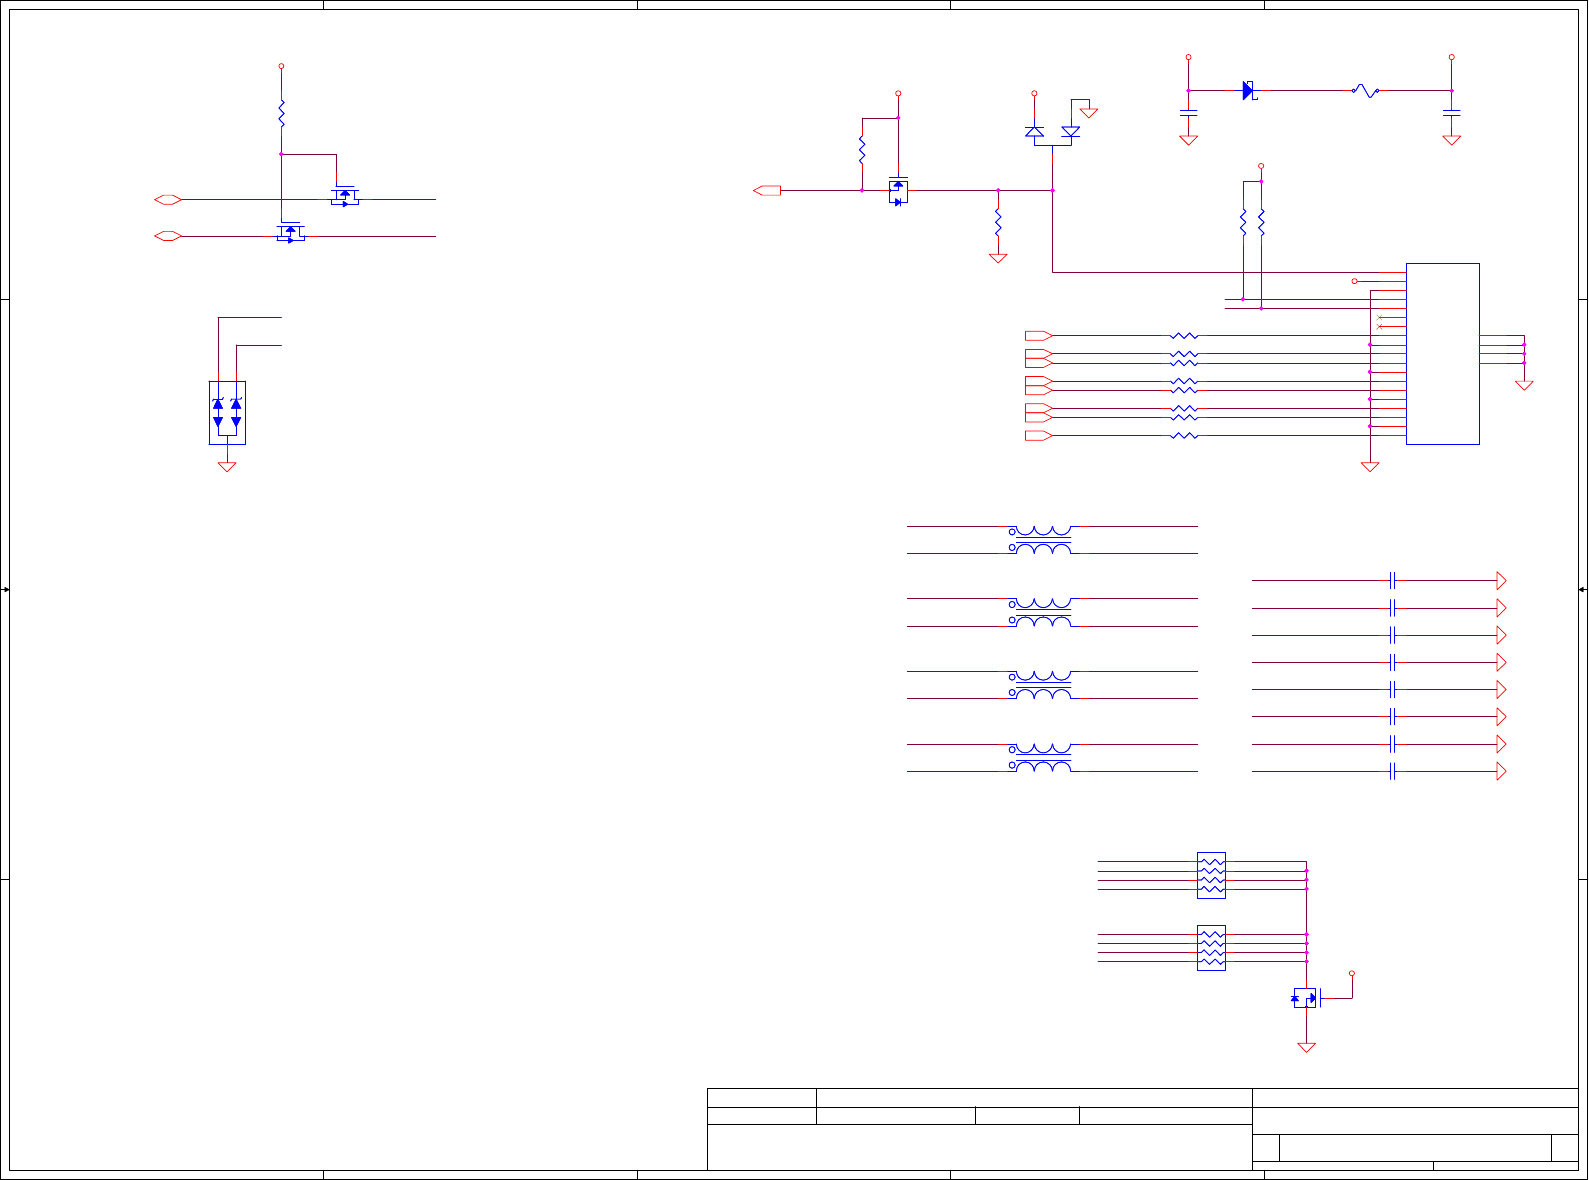The width and height of the screenshot is (1589, 1180).
Task: Select the bottom capacitor in the eight-capacitor stack
Action: tap(1392, 771)
